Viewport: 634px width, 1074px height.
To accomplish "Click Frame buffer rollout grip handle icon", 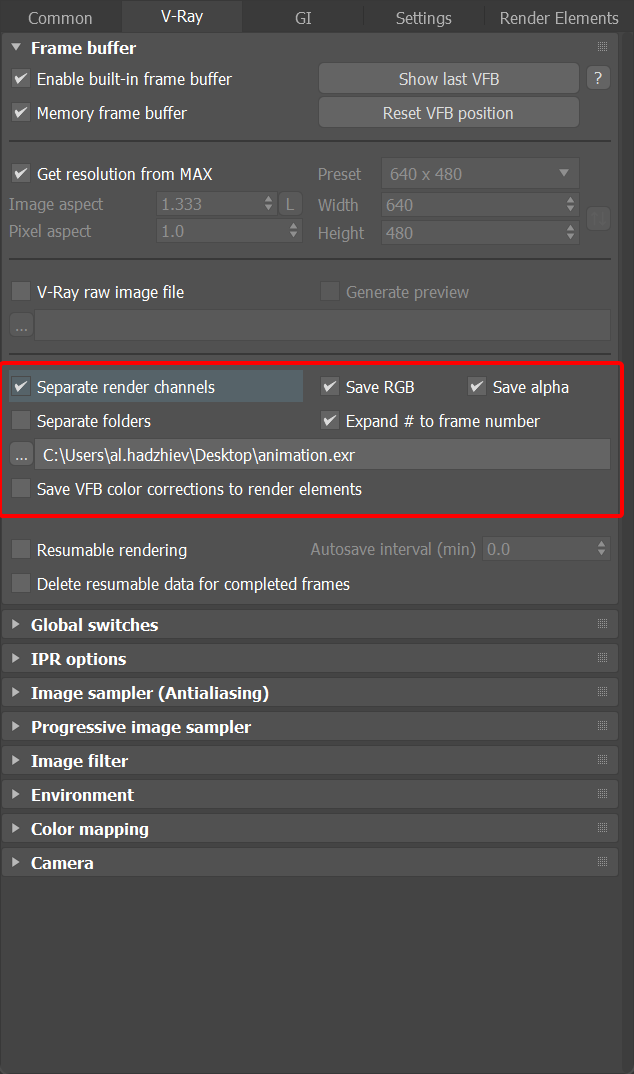I will 602,47.
